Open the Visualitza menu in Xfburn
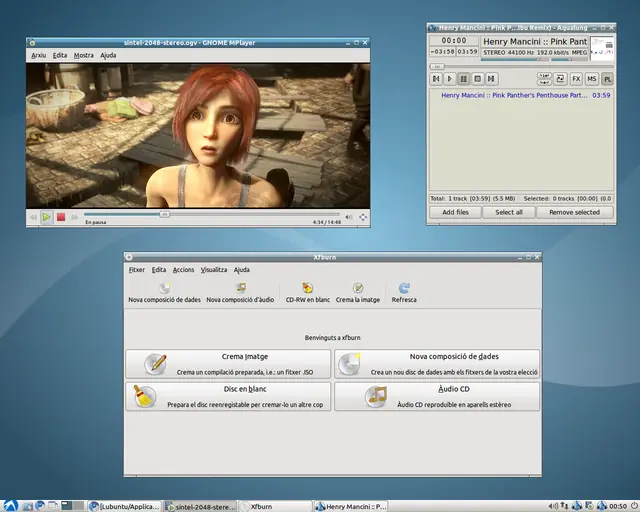The height and width of the screenshot is (512, 640). pyautogui.click(x=214, y=269)
